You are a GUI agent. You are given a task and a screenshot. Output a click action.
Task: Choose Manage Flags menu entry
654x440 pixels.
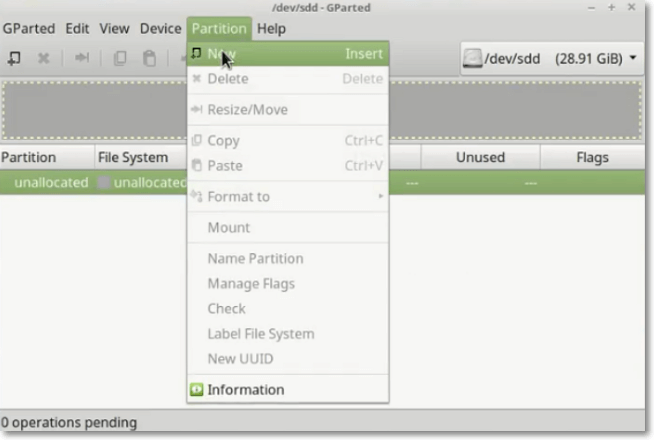click(x=288, y=284)
